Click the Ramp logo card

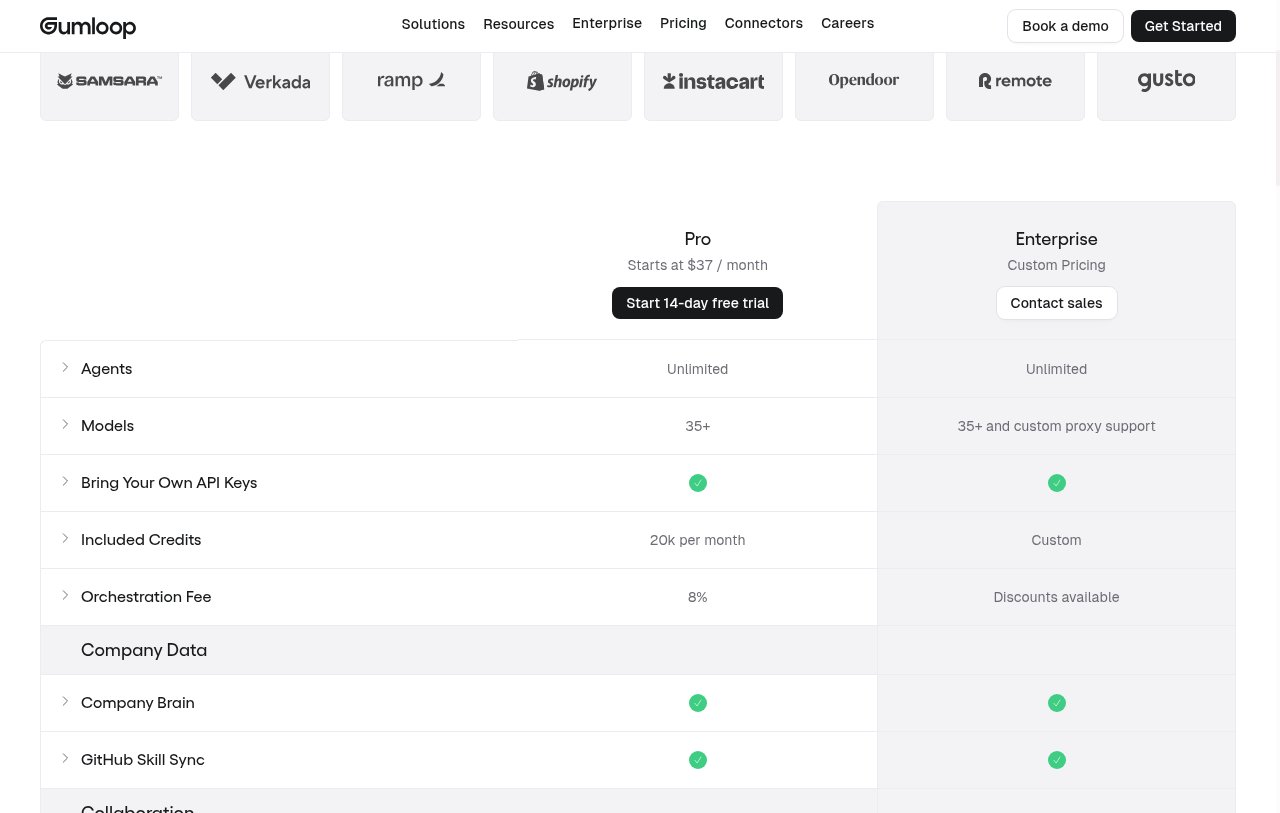point(411,85)
